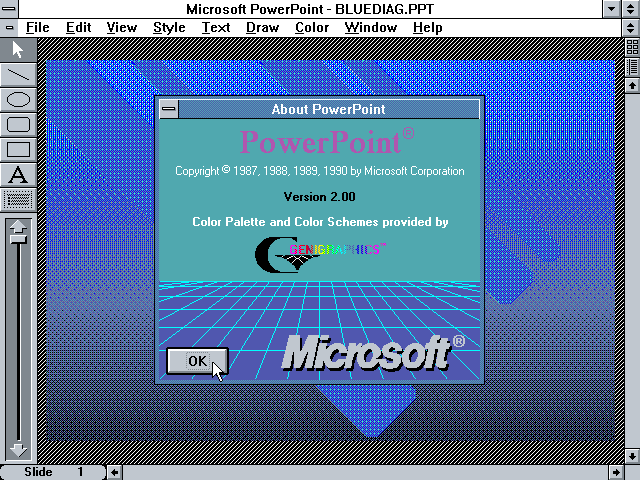640x480 pixels.
Task: Open the View menu
Action: (122, 28)
